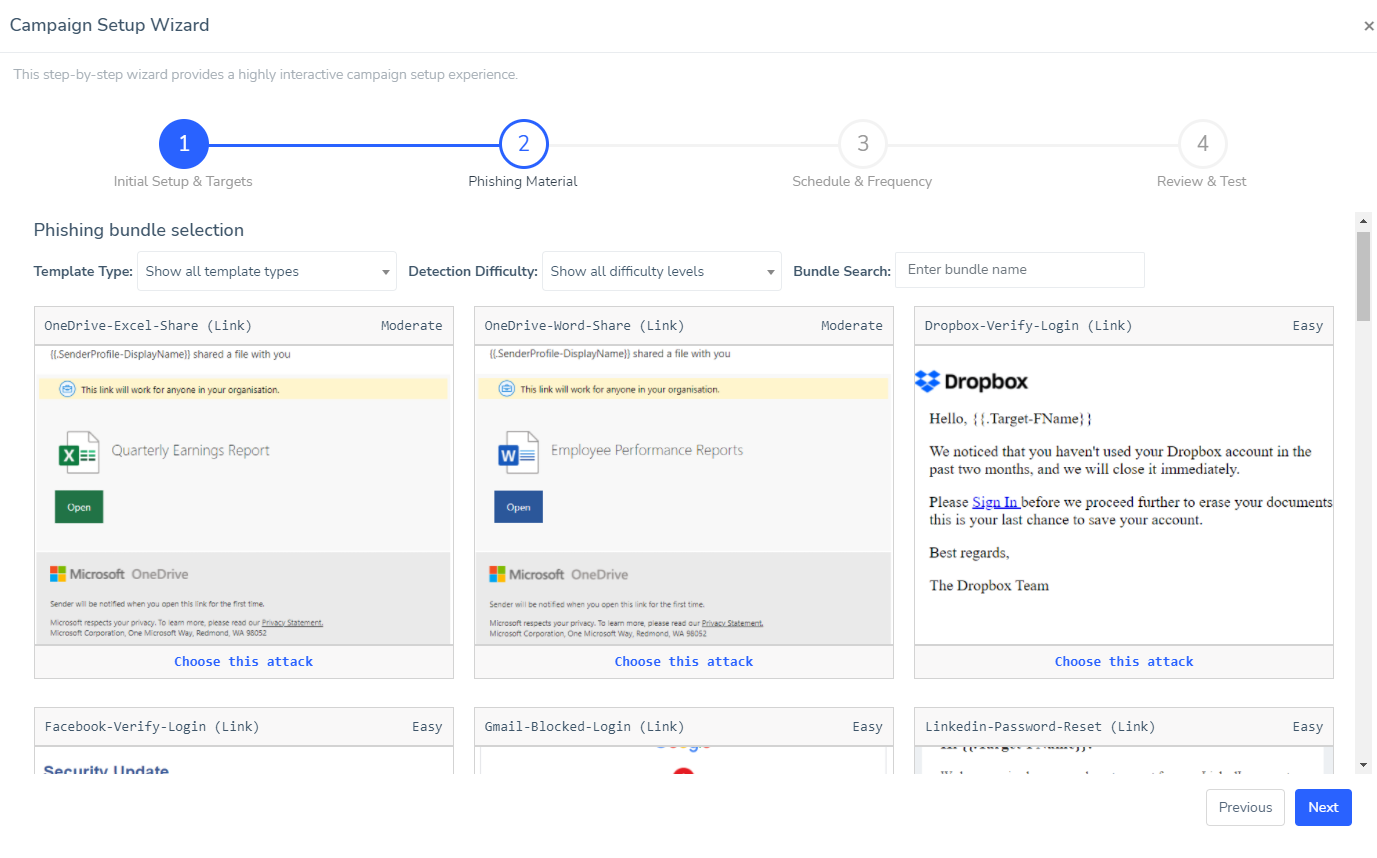The height and width of the screenshot is (858, 1377).
Task: Click scrollbar up arrow of bundle list
Action: [x=1363, y=220]
